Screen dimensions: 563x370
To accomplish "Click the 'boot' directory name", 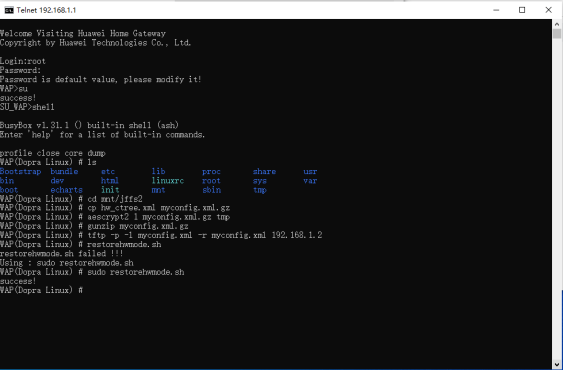I will tap(9, 190).
